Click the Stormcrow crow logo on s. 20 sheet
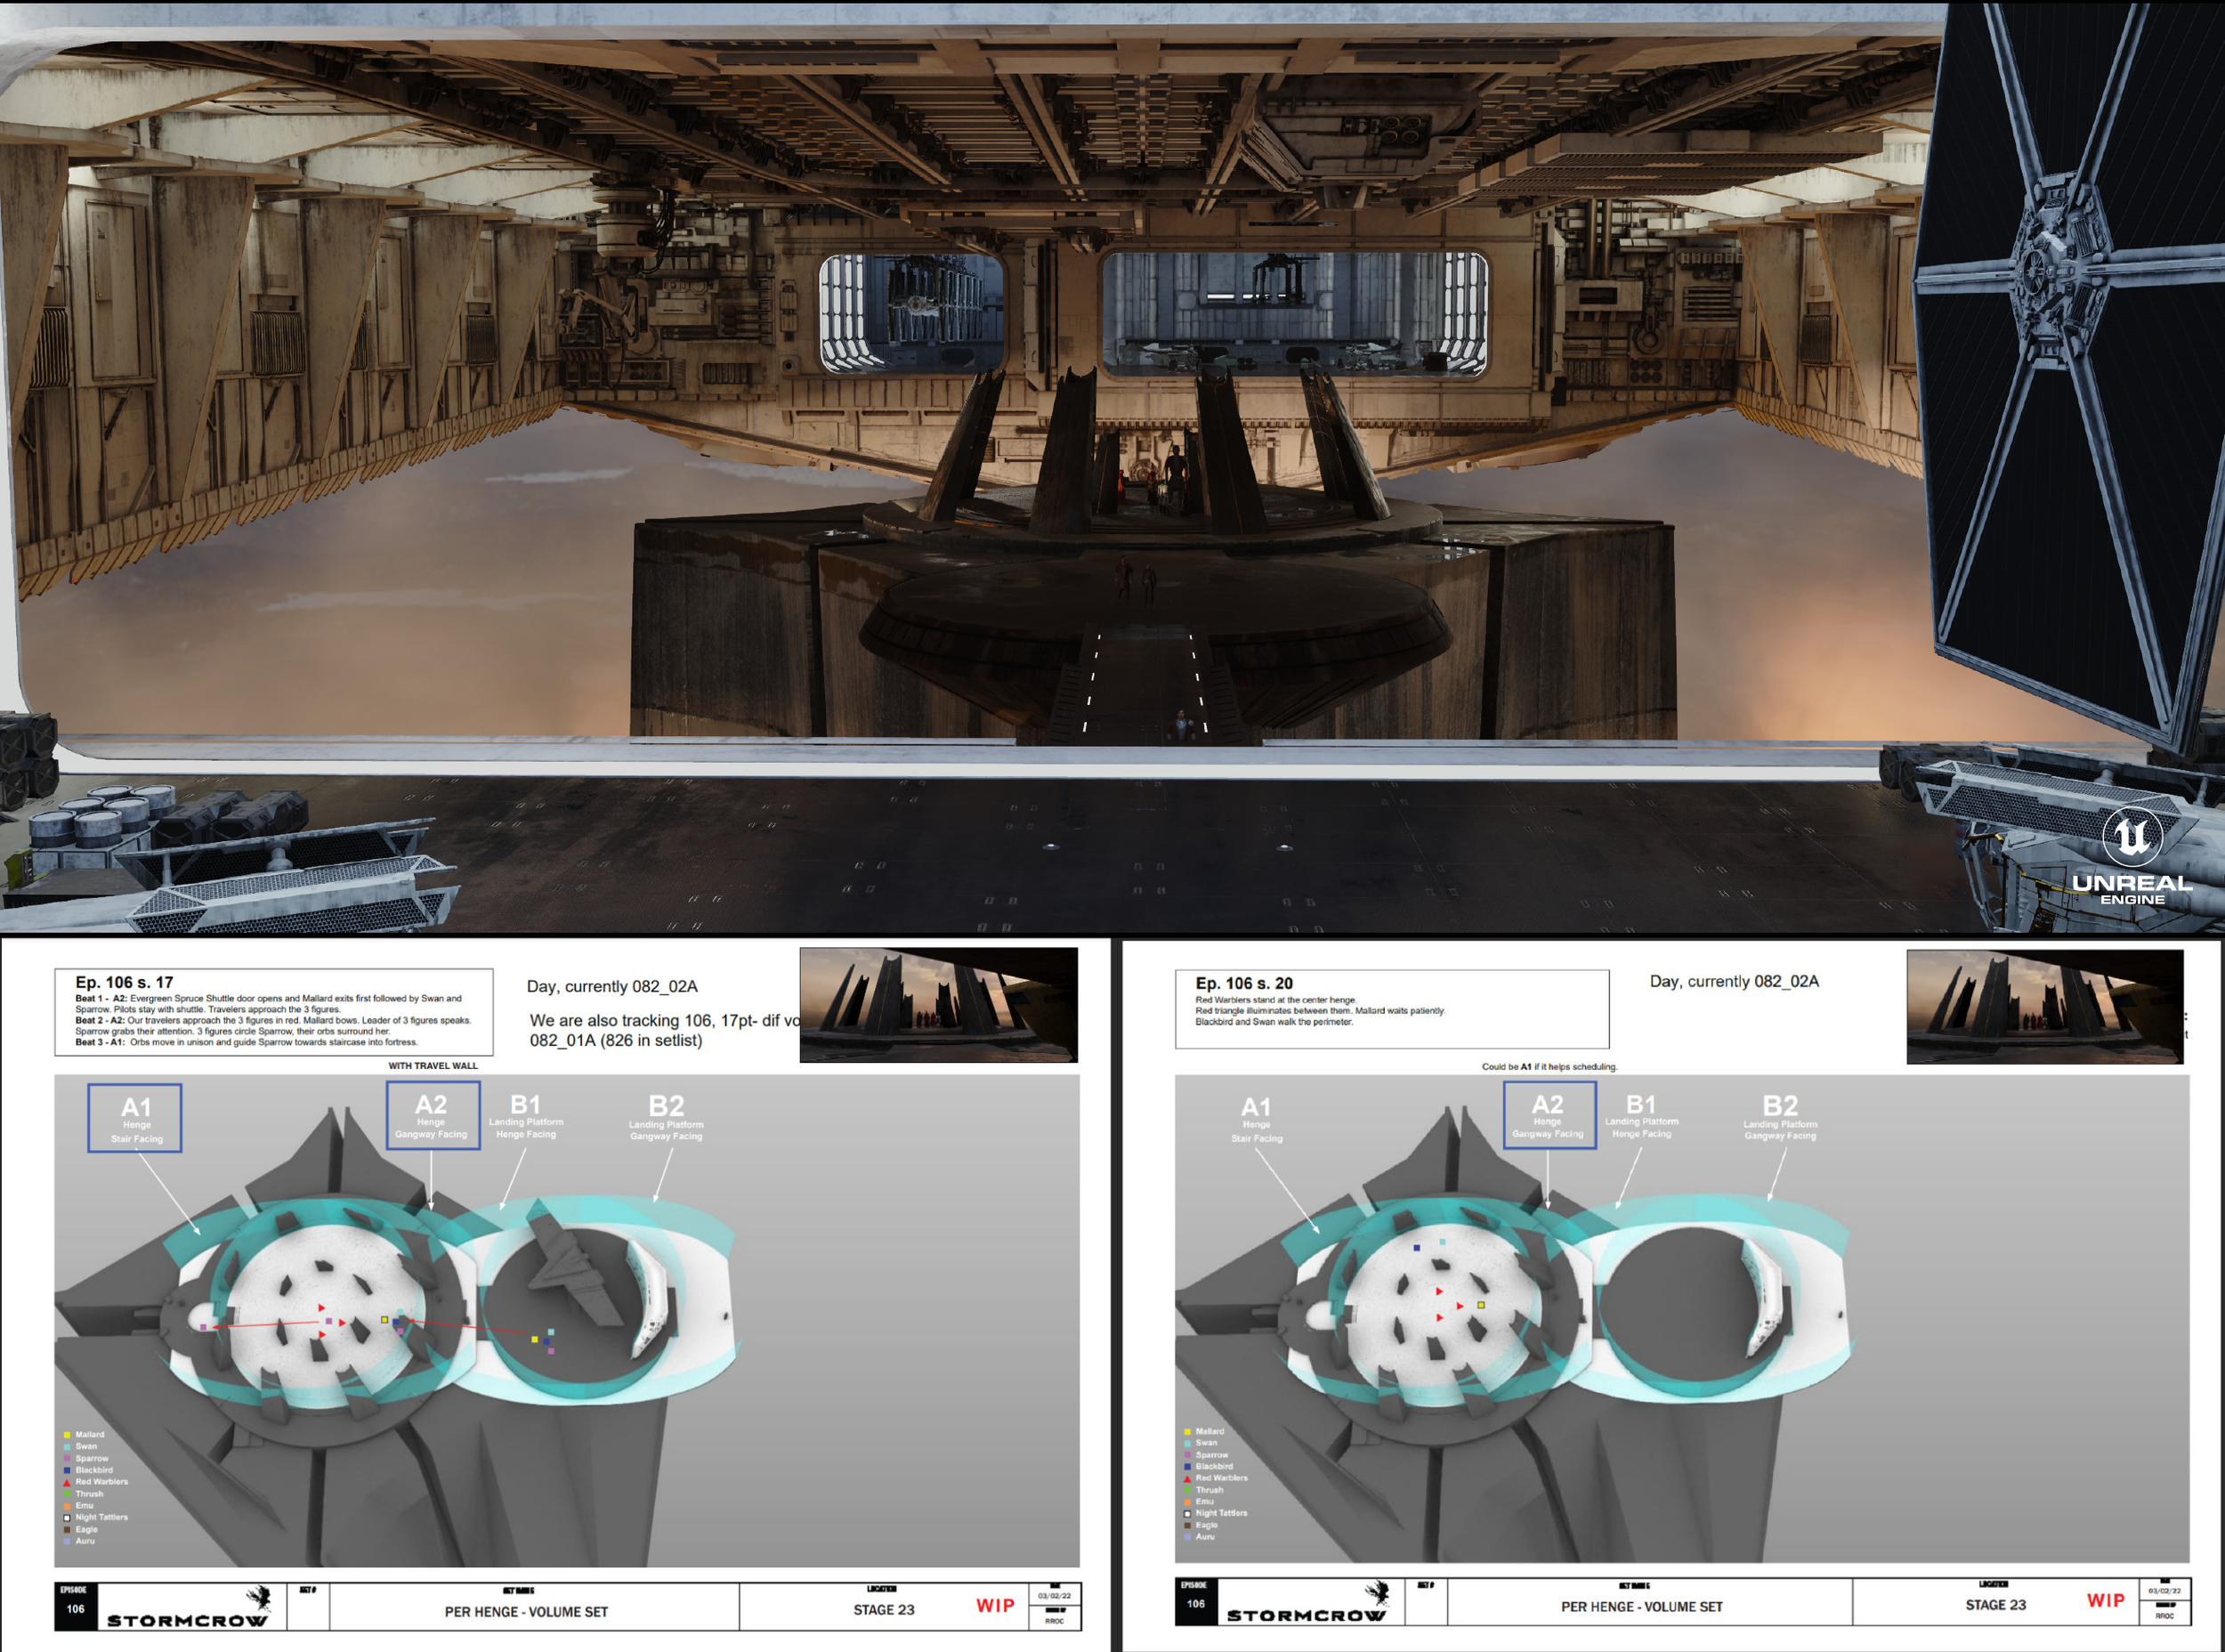This screenshot has height=1652, width=2225. tap(1378, 1592)
